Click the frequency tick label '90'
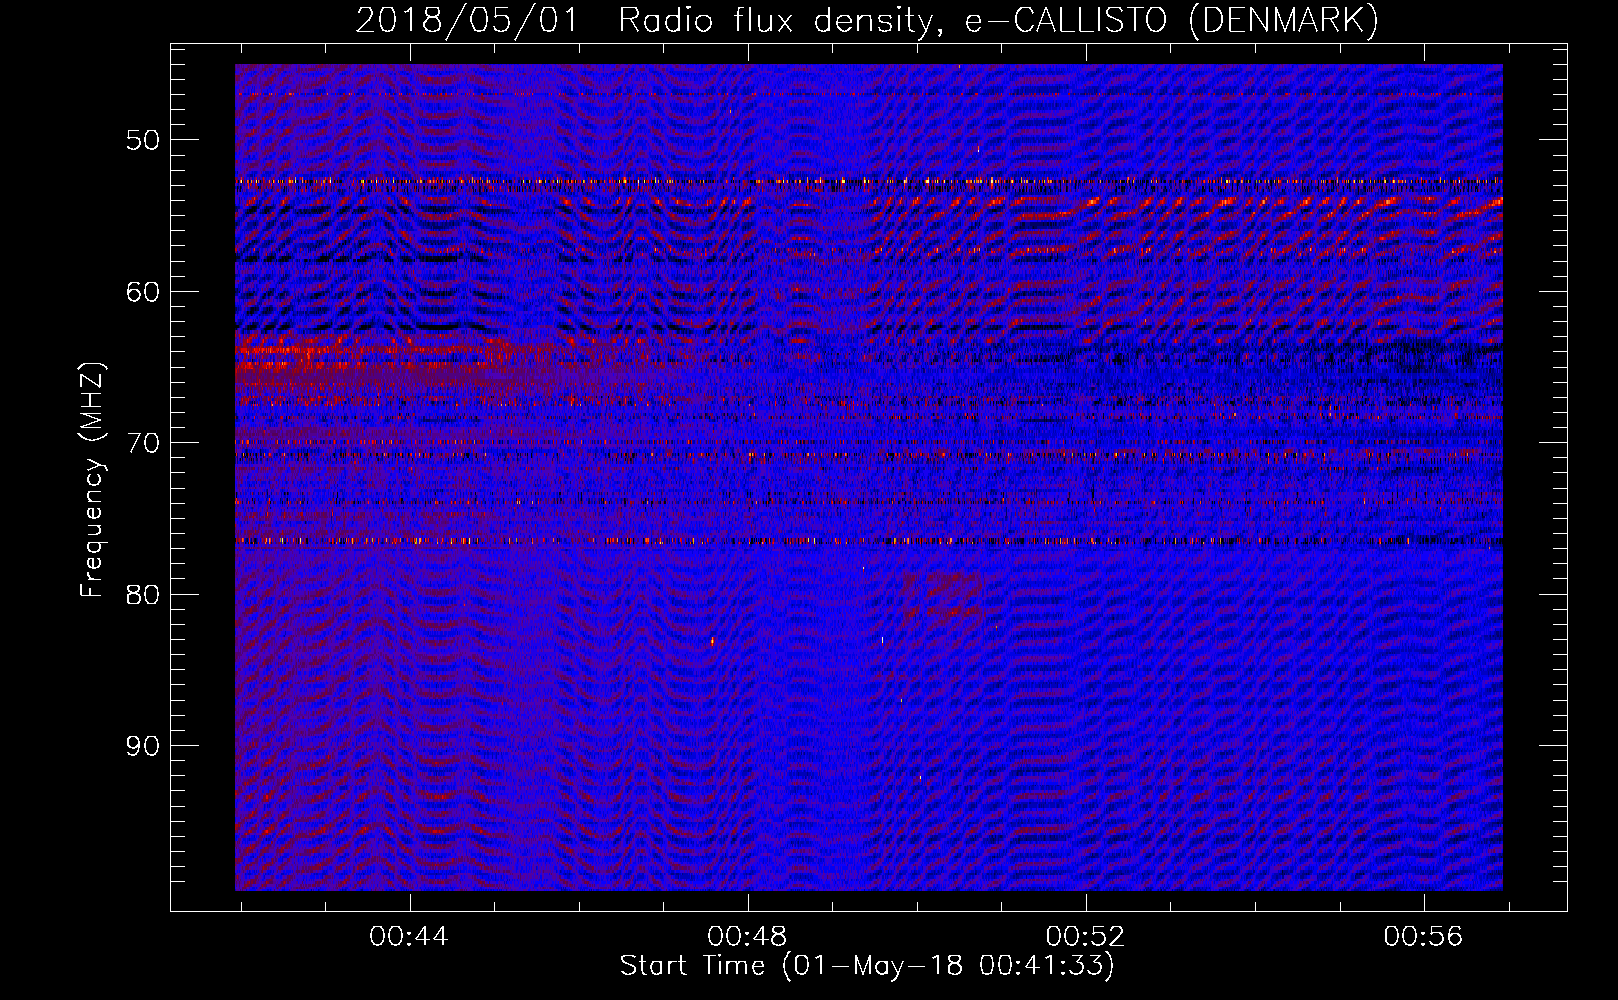Image resolution: width=1618 pixels, height=1000 pixels. pyautogui.click(x=143, y=746)
